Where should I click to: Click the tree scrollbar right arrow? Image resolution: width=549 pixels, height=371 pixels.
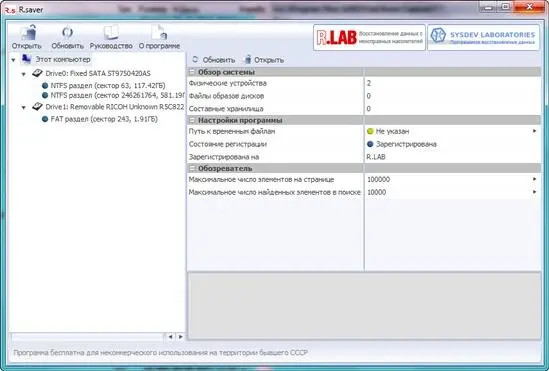(x=180, y=337)
